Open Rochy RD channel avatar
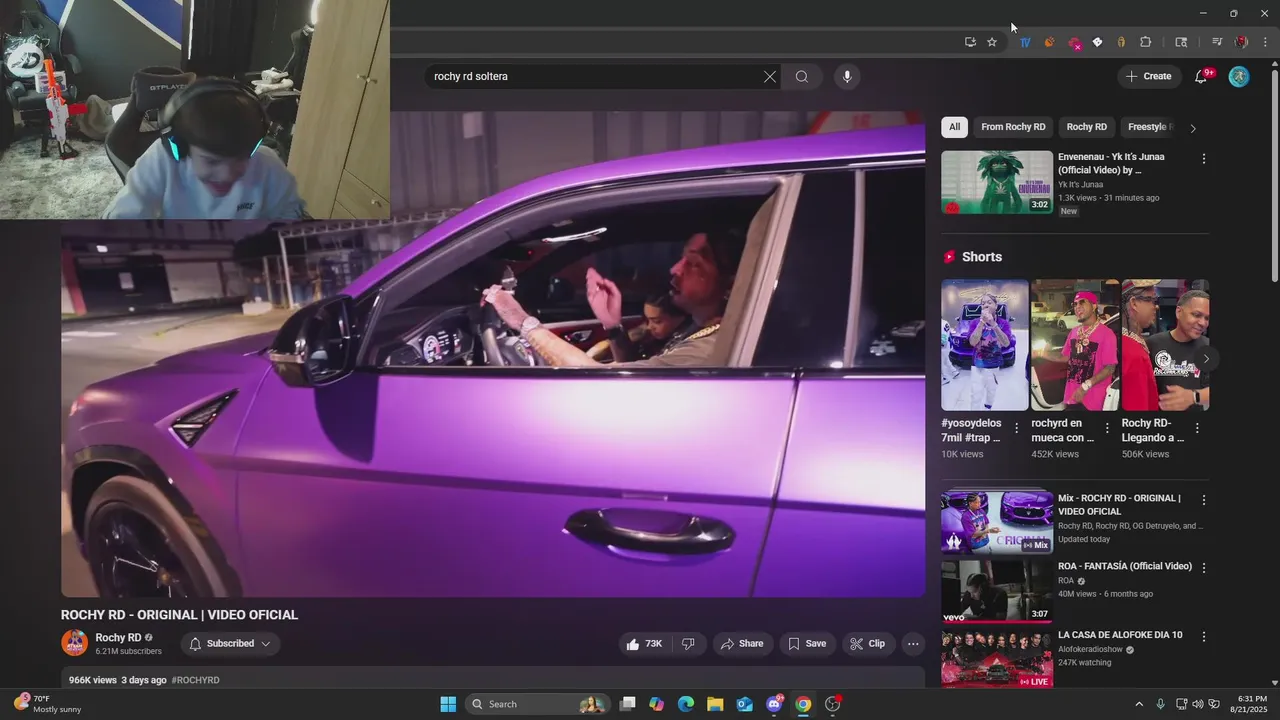The height and width of the screenshot is (720, 1280). pos(75,643)
